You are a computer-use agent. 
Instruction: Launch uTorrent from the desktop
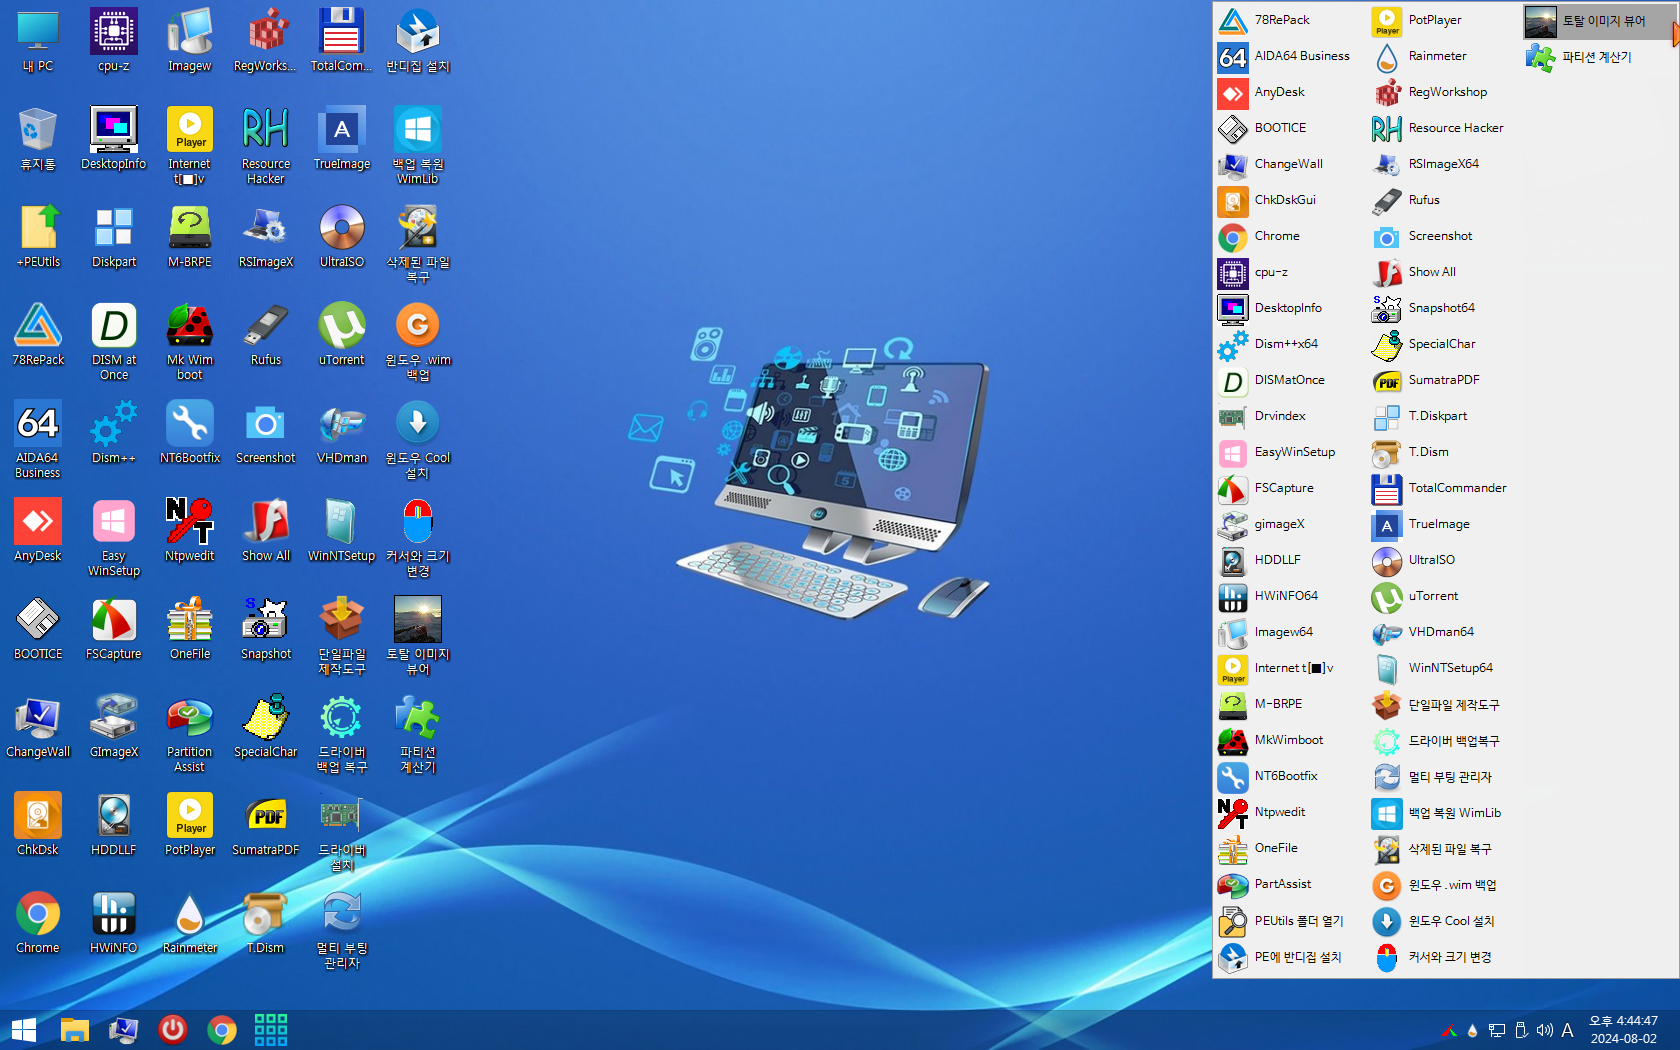[341, 335]
